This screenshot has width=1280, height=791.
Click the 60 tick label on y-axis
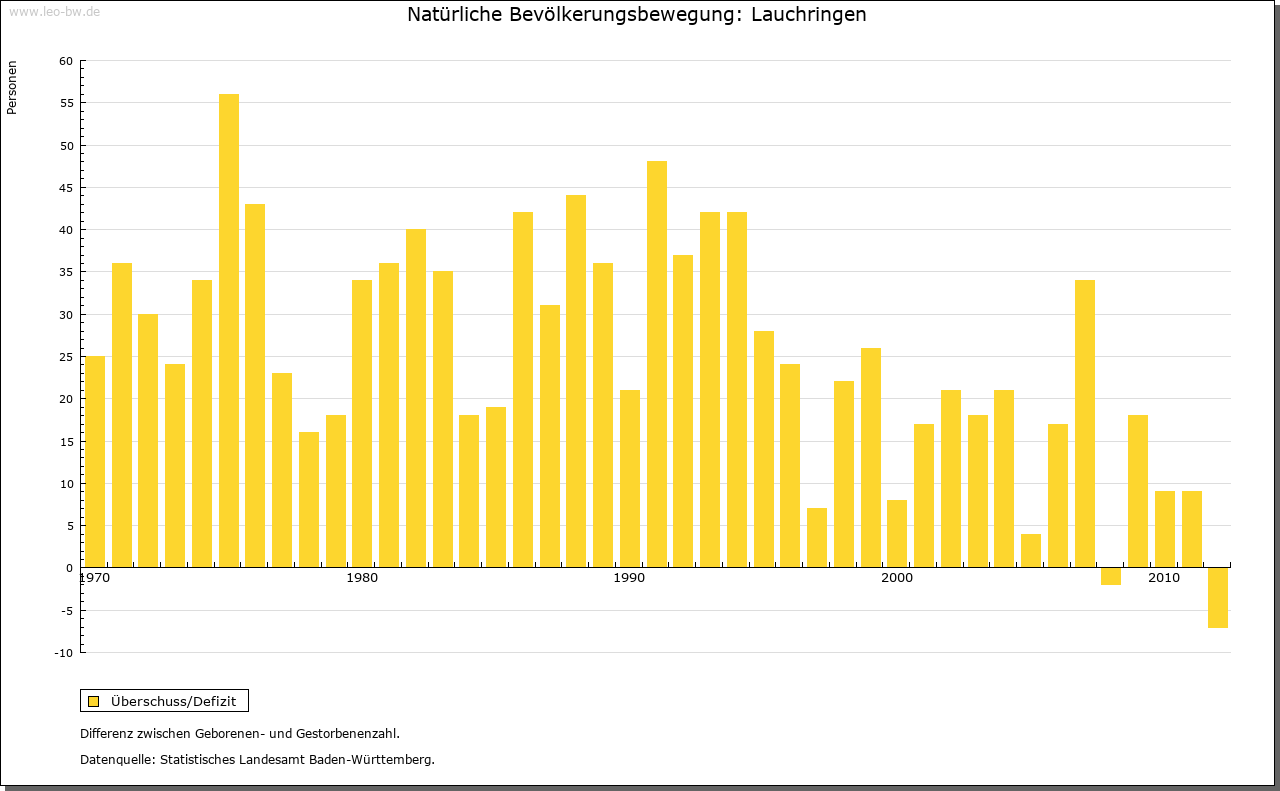tap(66, 61)
